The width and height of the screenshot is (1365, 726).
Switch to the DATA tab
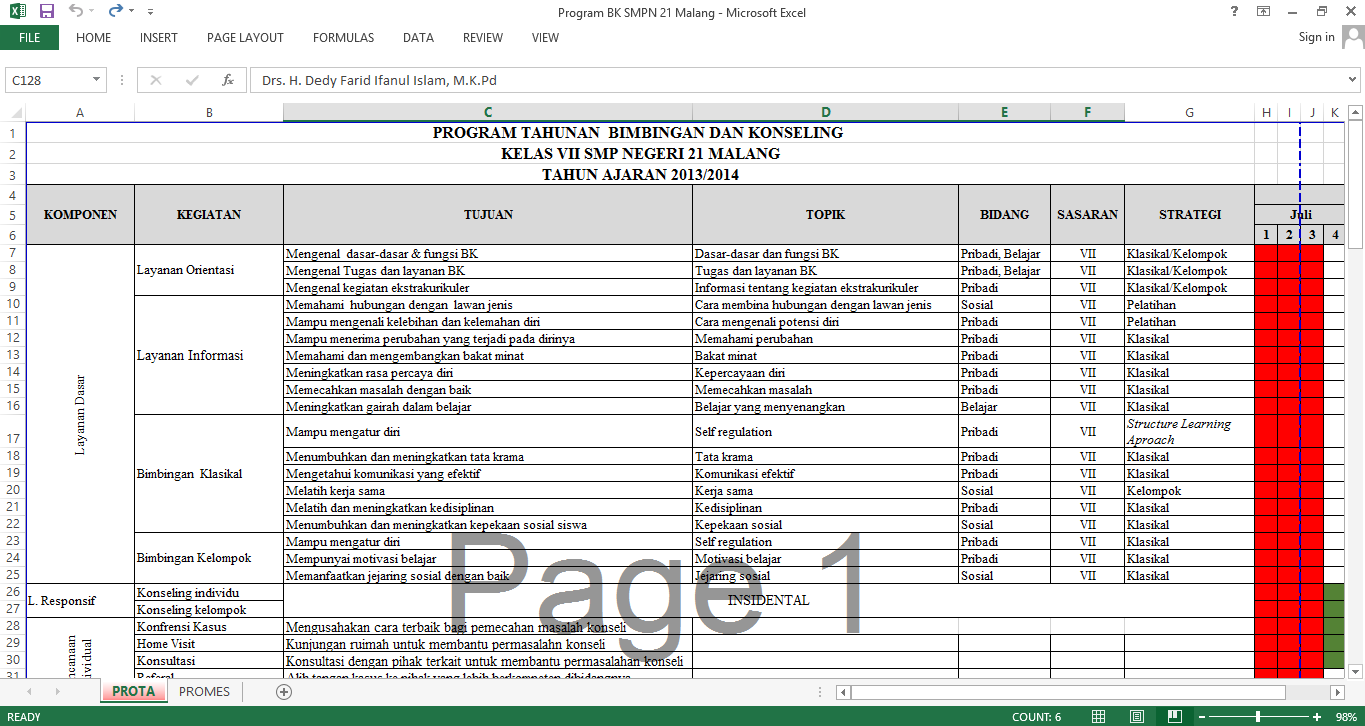point(418,38)
